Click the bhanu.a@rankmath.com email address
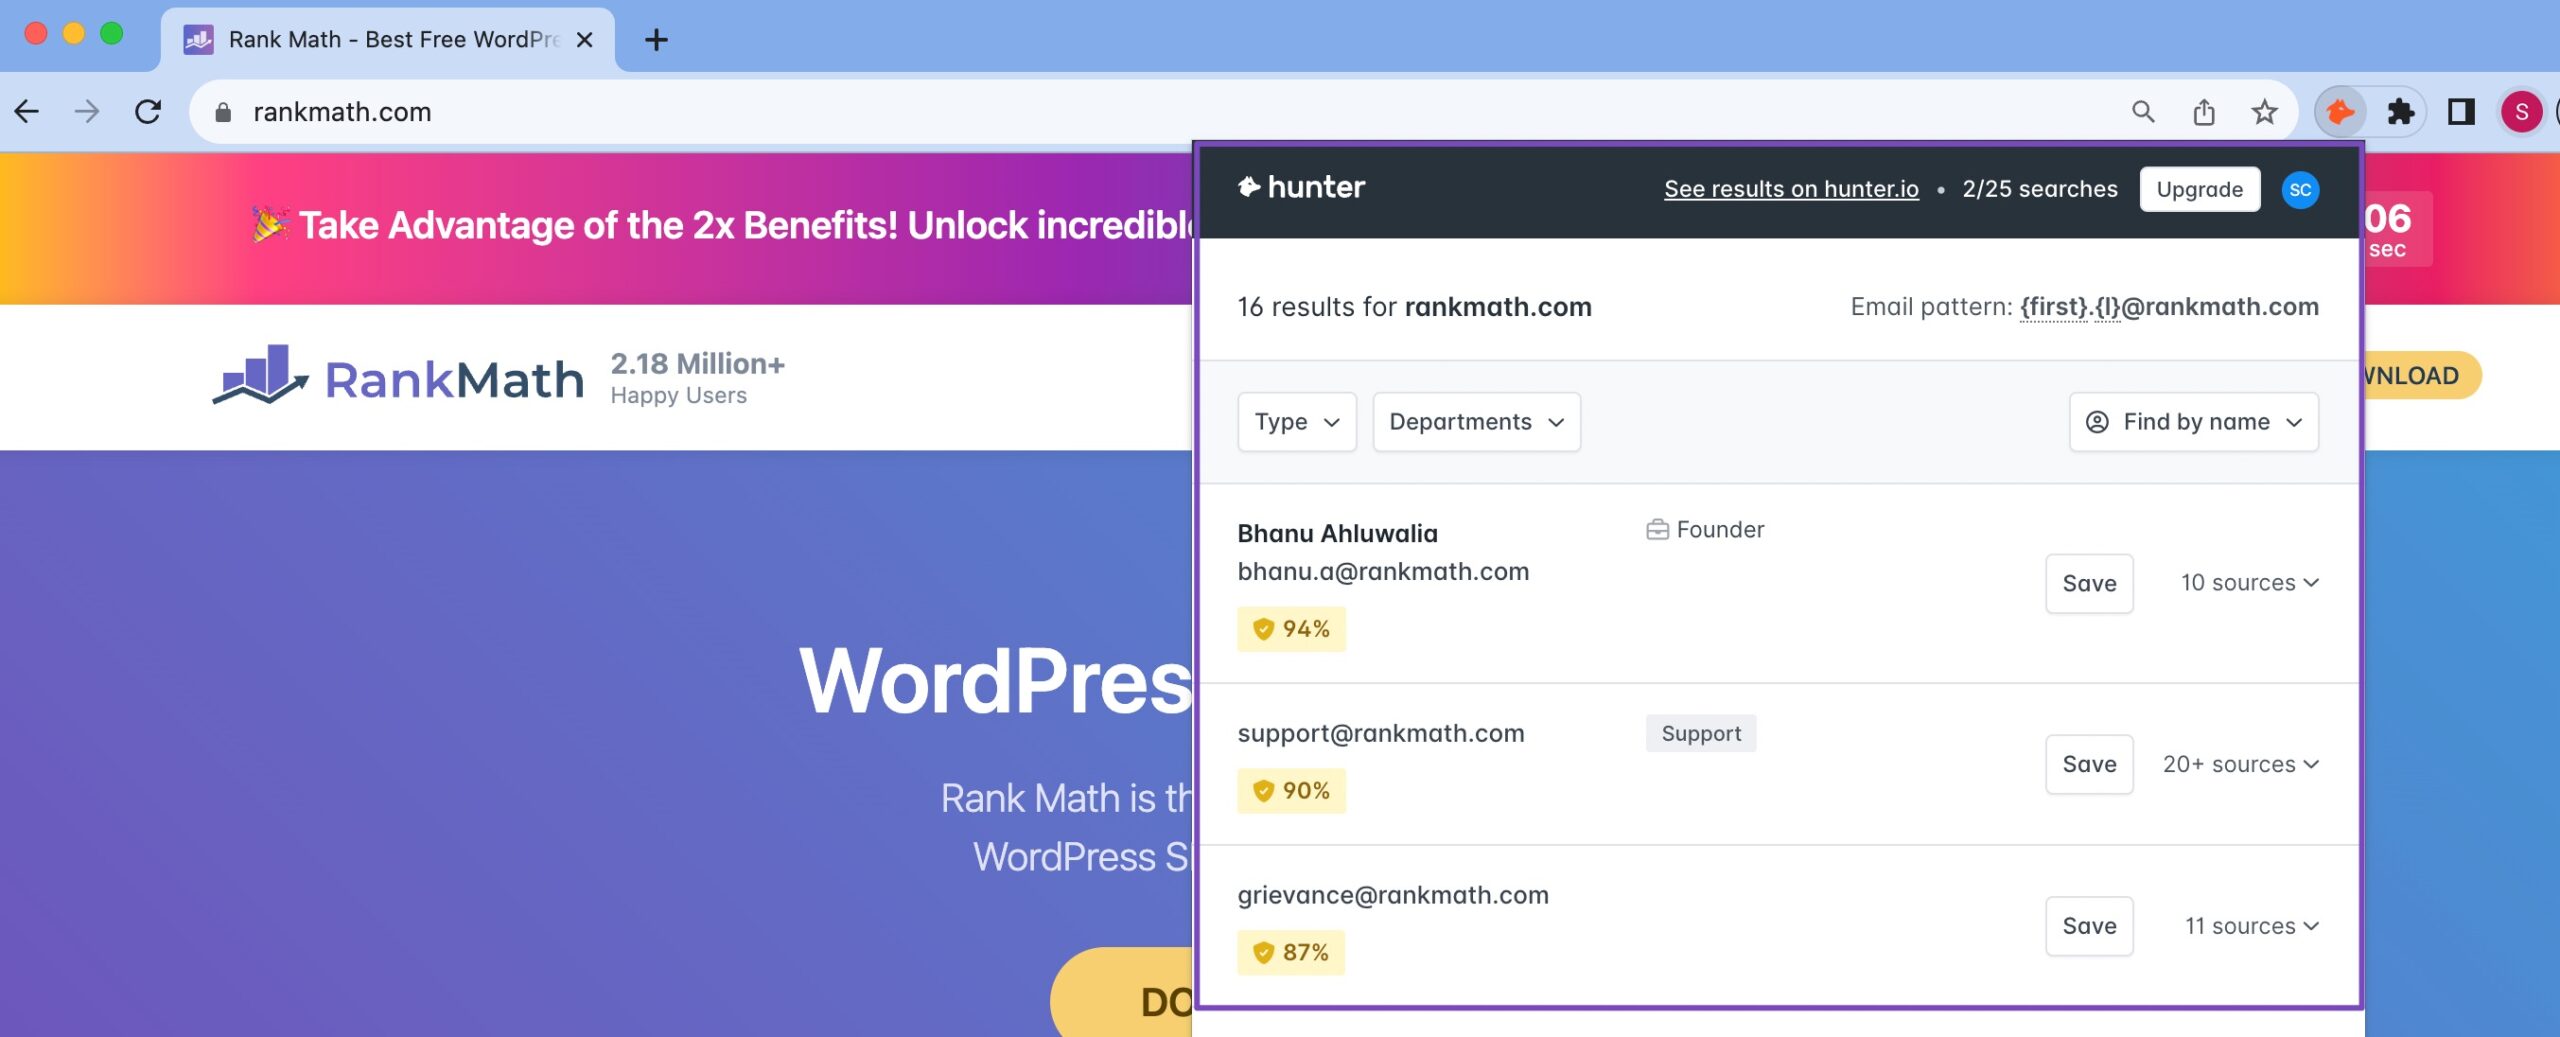The height and width of the screenshot is (1037, 2560). tap(1383, 572)
